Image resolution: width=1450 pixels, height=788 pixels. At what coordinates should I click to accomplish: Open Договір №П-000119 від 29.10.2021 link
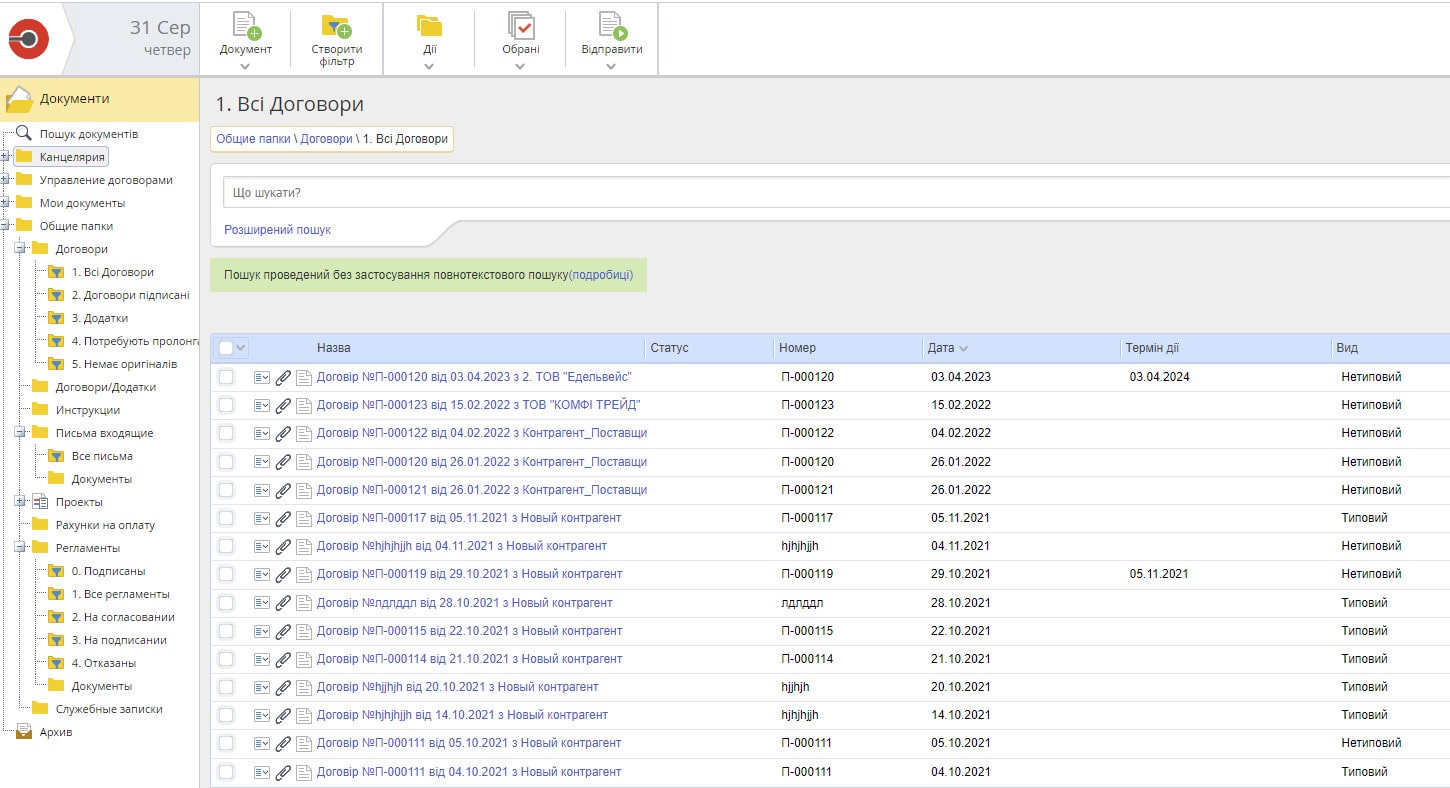coord(469,574)
